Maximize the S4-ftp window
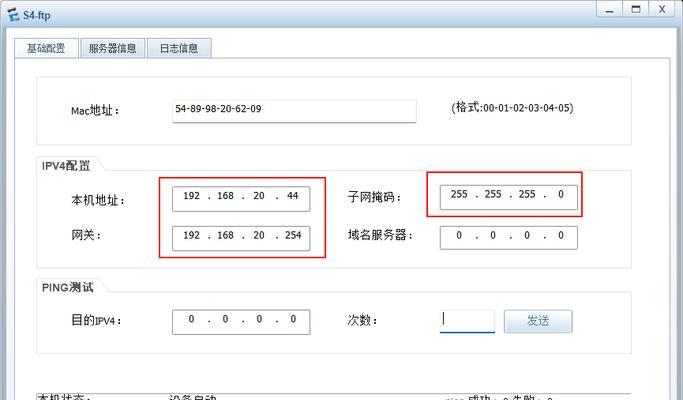 636,9
